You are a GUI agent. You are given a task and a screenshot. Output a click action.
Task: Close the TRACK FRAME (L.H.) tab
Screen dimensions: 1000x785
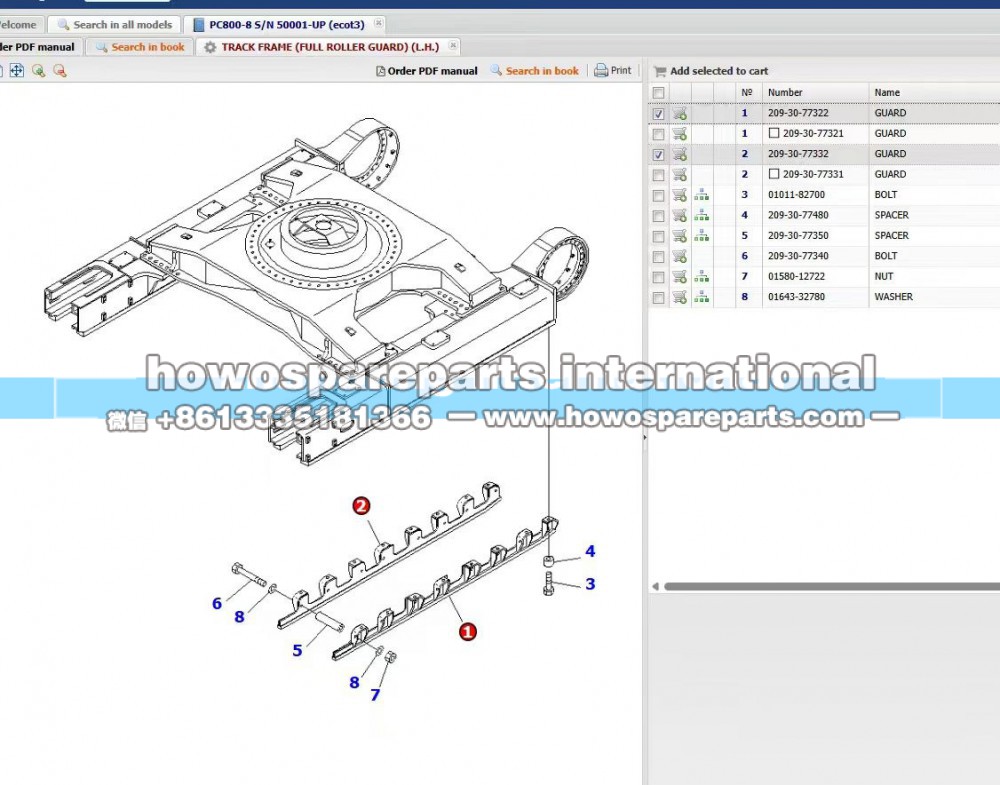click(453, 45)
